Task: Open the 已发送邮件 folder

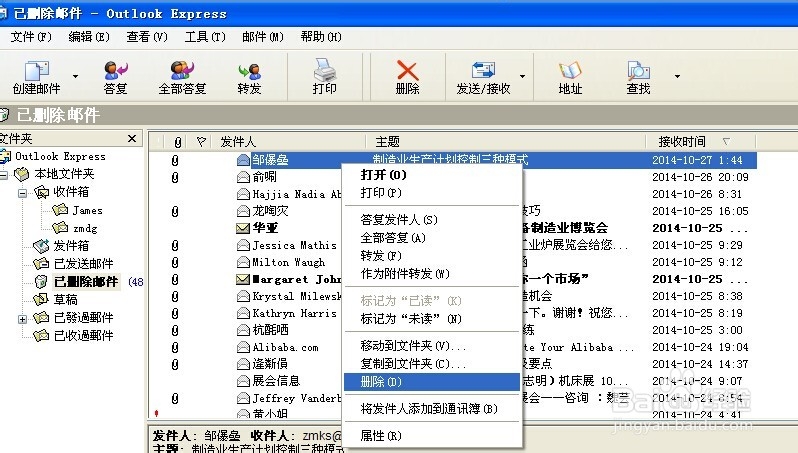Action: coord(83,264)
